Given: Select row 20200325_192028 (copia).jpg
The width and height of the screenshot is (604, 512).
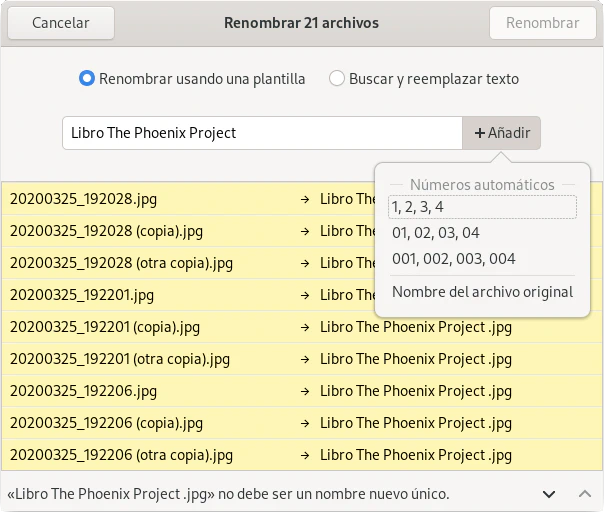Looking at the screenshot, I should coord(150,231).
